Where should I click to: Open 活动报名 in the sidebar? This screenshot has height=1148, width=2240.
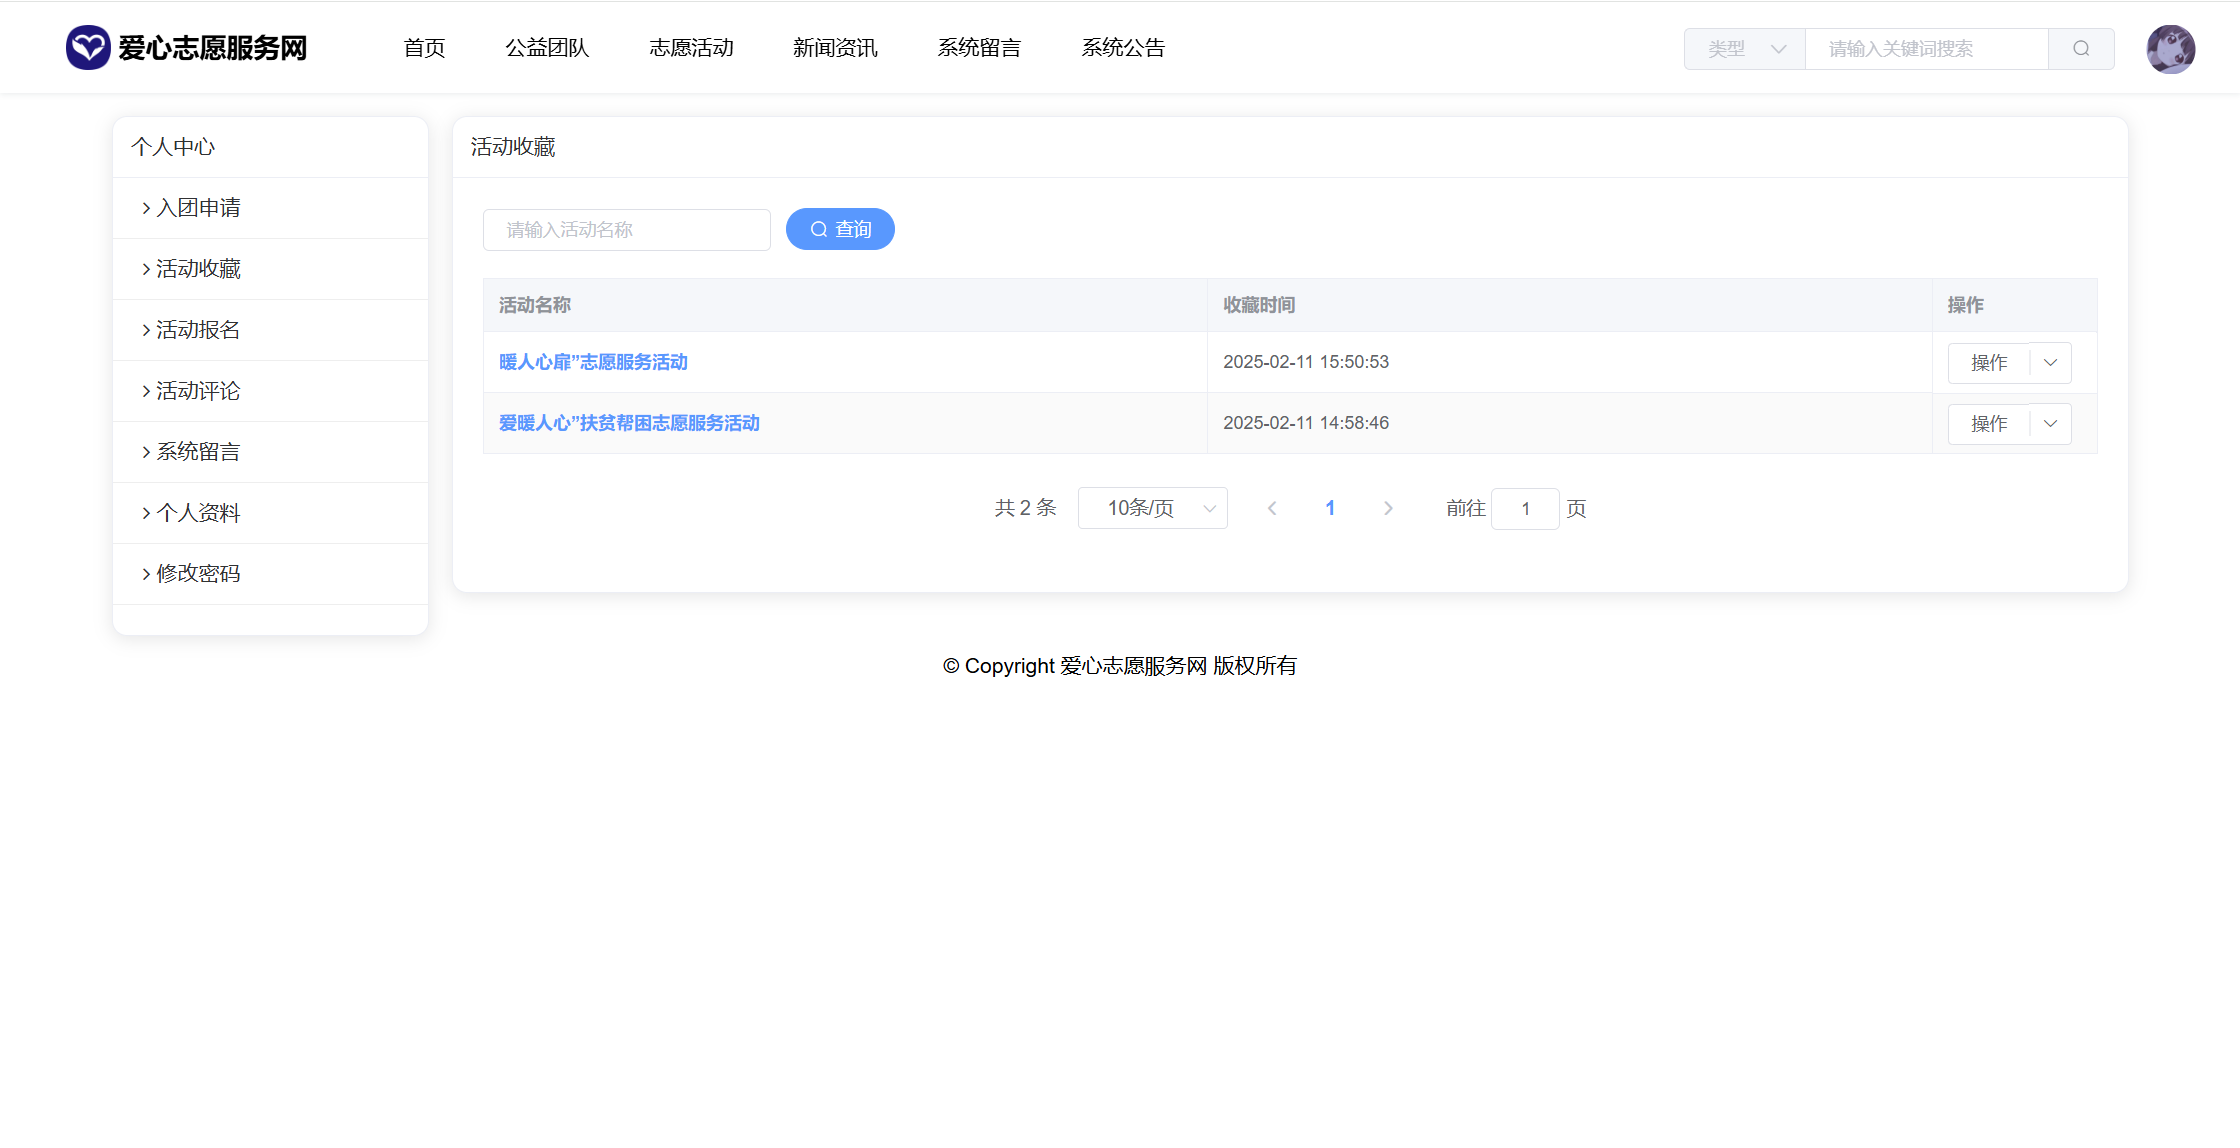(x=198, y=330)
